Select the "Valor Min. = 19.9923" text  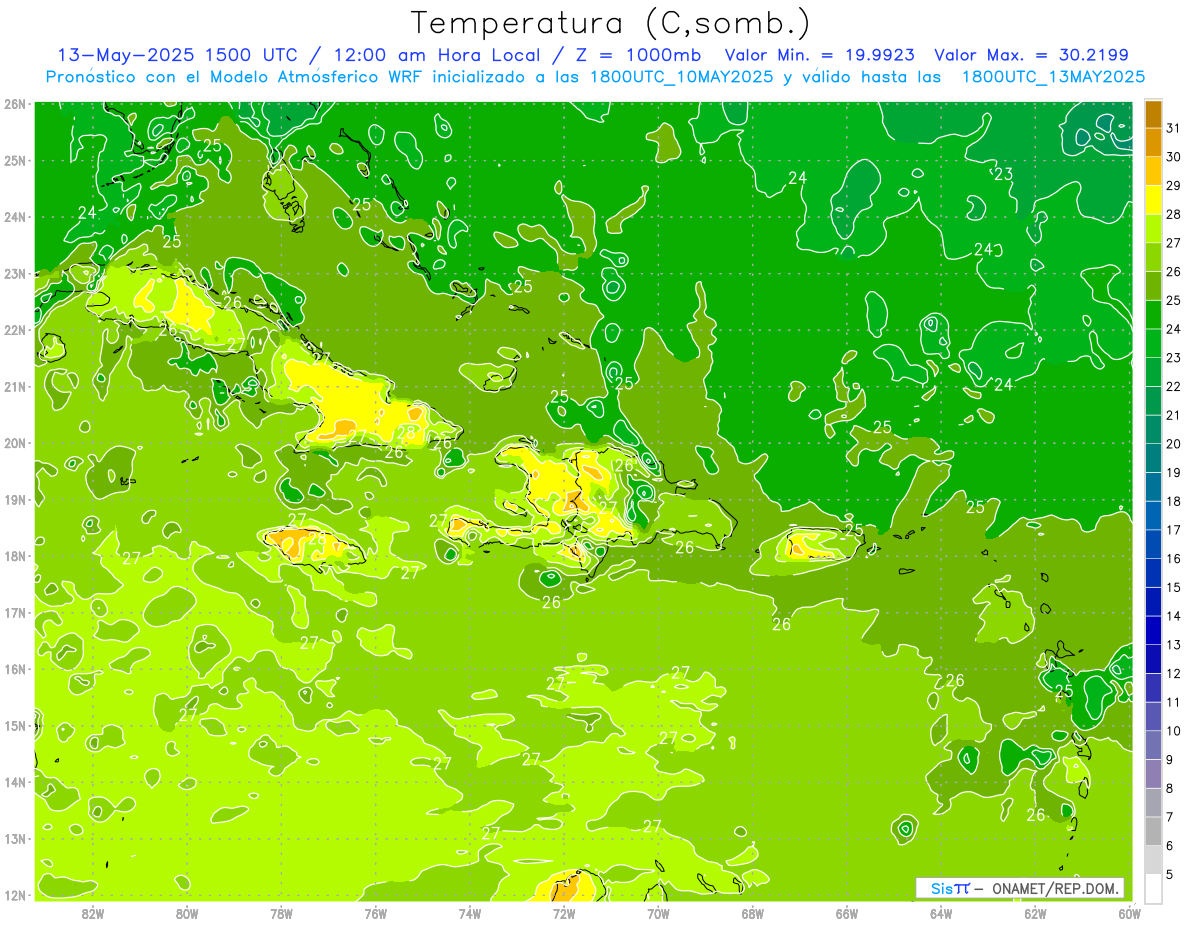[x=821, y=55]
